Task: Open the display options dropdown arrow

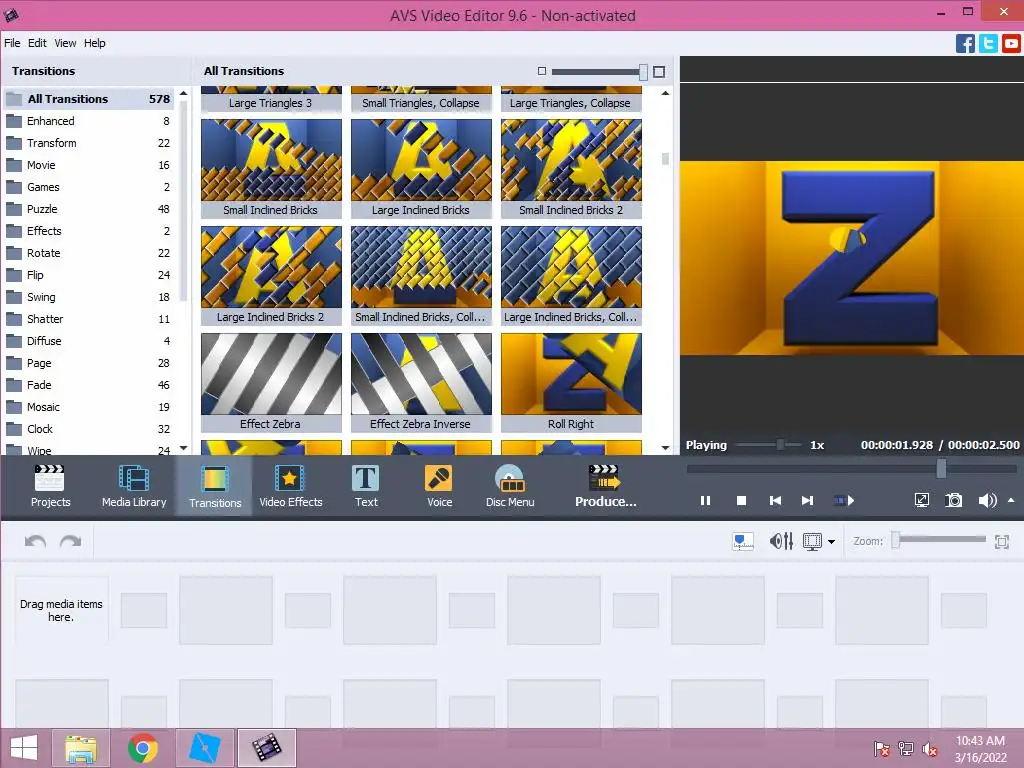Action: pyautogui.click(x=831, y=541)
